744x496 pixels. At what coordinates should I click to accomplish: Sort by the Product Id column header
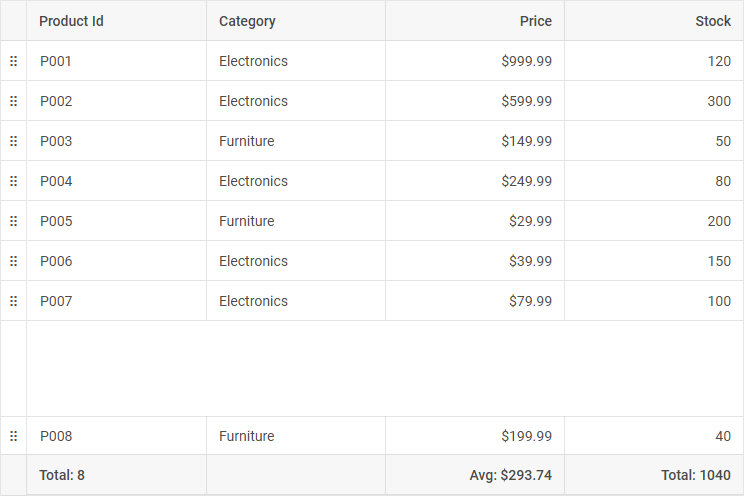(71, 21)
